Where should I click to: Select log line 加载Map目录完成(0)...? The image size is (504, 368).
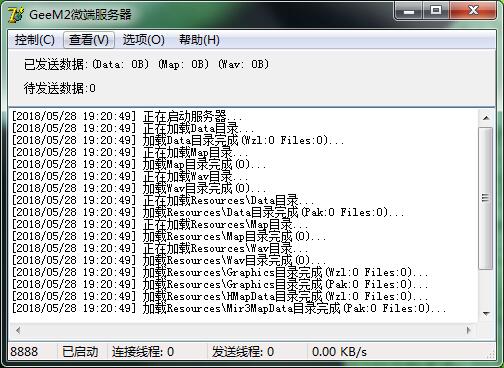pyautogui.click(x=139, y=164)
